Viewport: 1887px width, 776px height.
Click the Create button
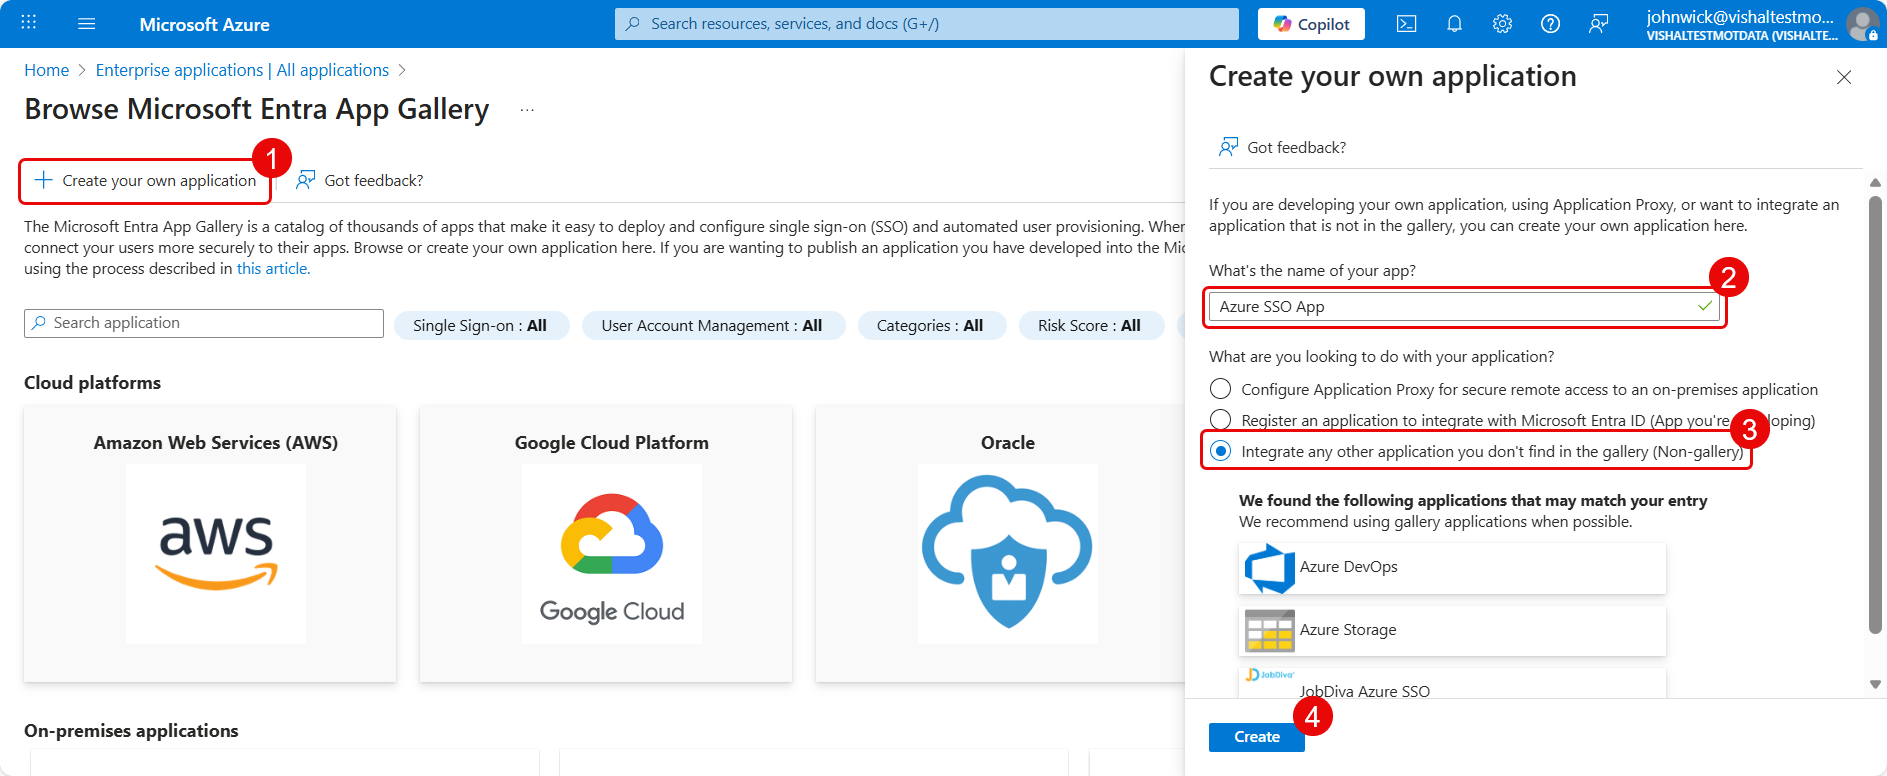(x=1257, y=737)
